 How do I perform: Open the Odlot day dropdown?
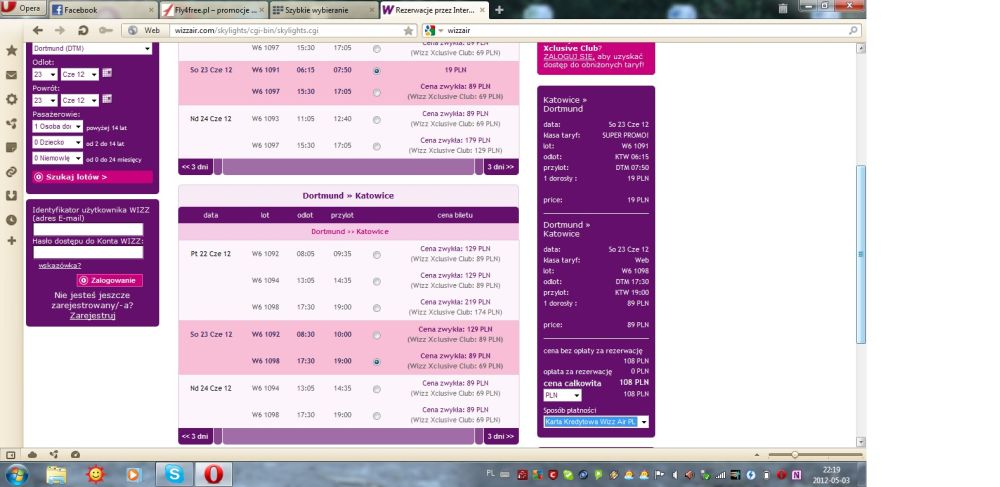point(45,75)
